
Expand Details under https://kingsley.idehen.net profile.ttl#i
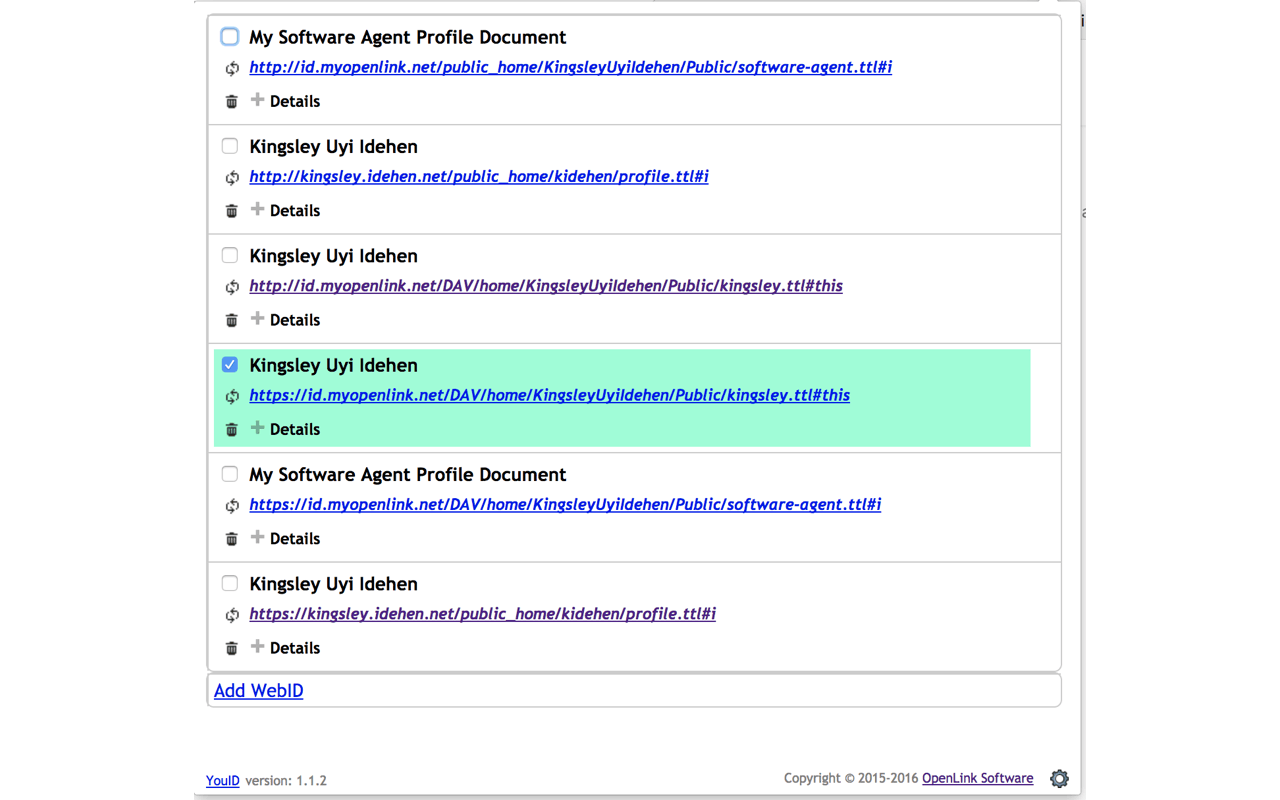tap(285, 648)
